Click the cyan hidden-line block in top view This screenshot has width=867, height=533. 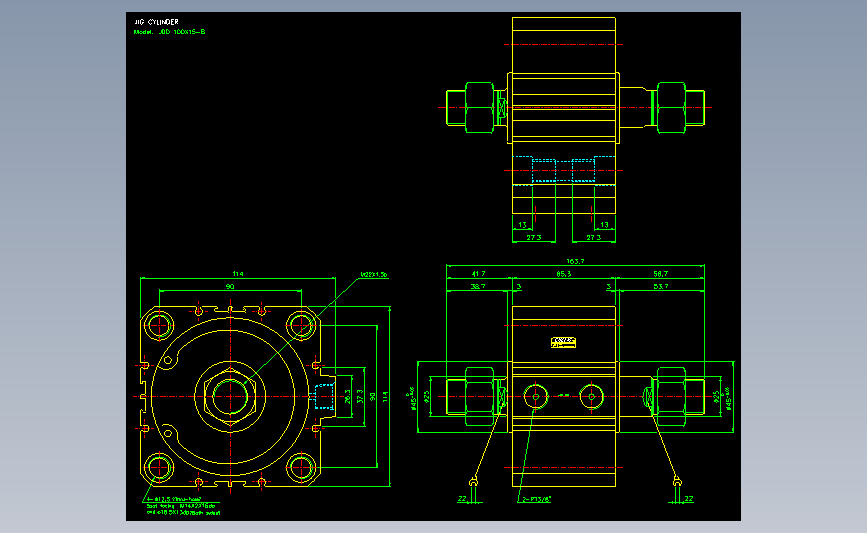point(563,170)
